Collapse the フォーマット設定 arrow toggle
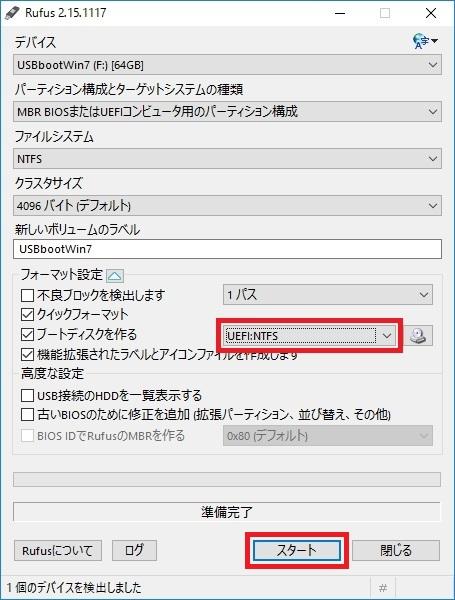The image size is (455, 600). click(115, 275)
